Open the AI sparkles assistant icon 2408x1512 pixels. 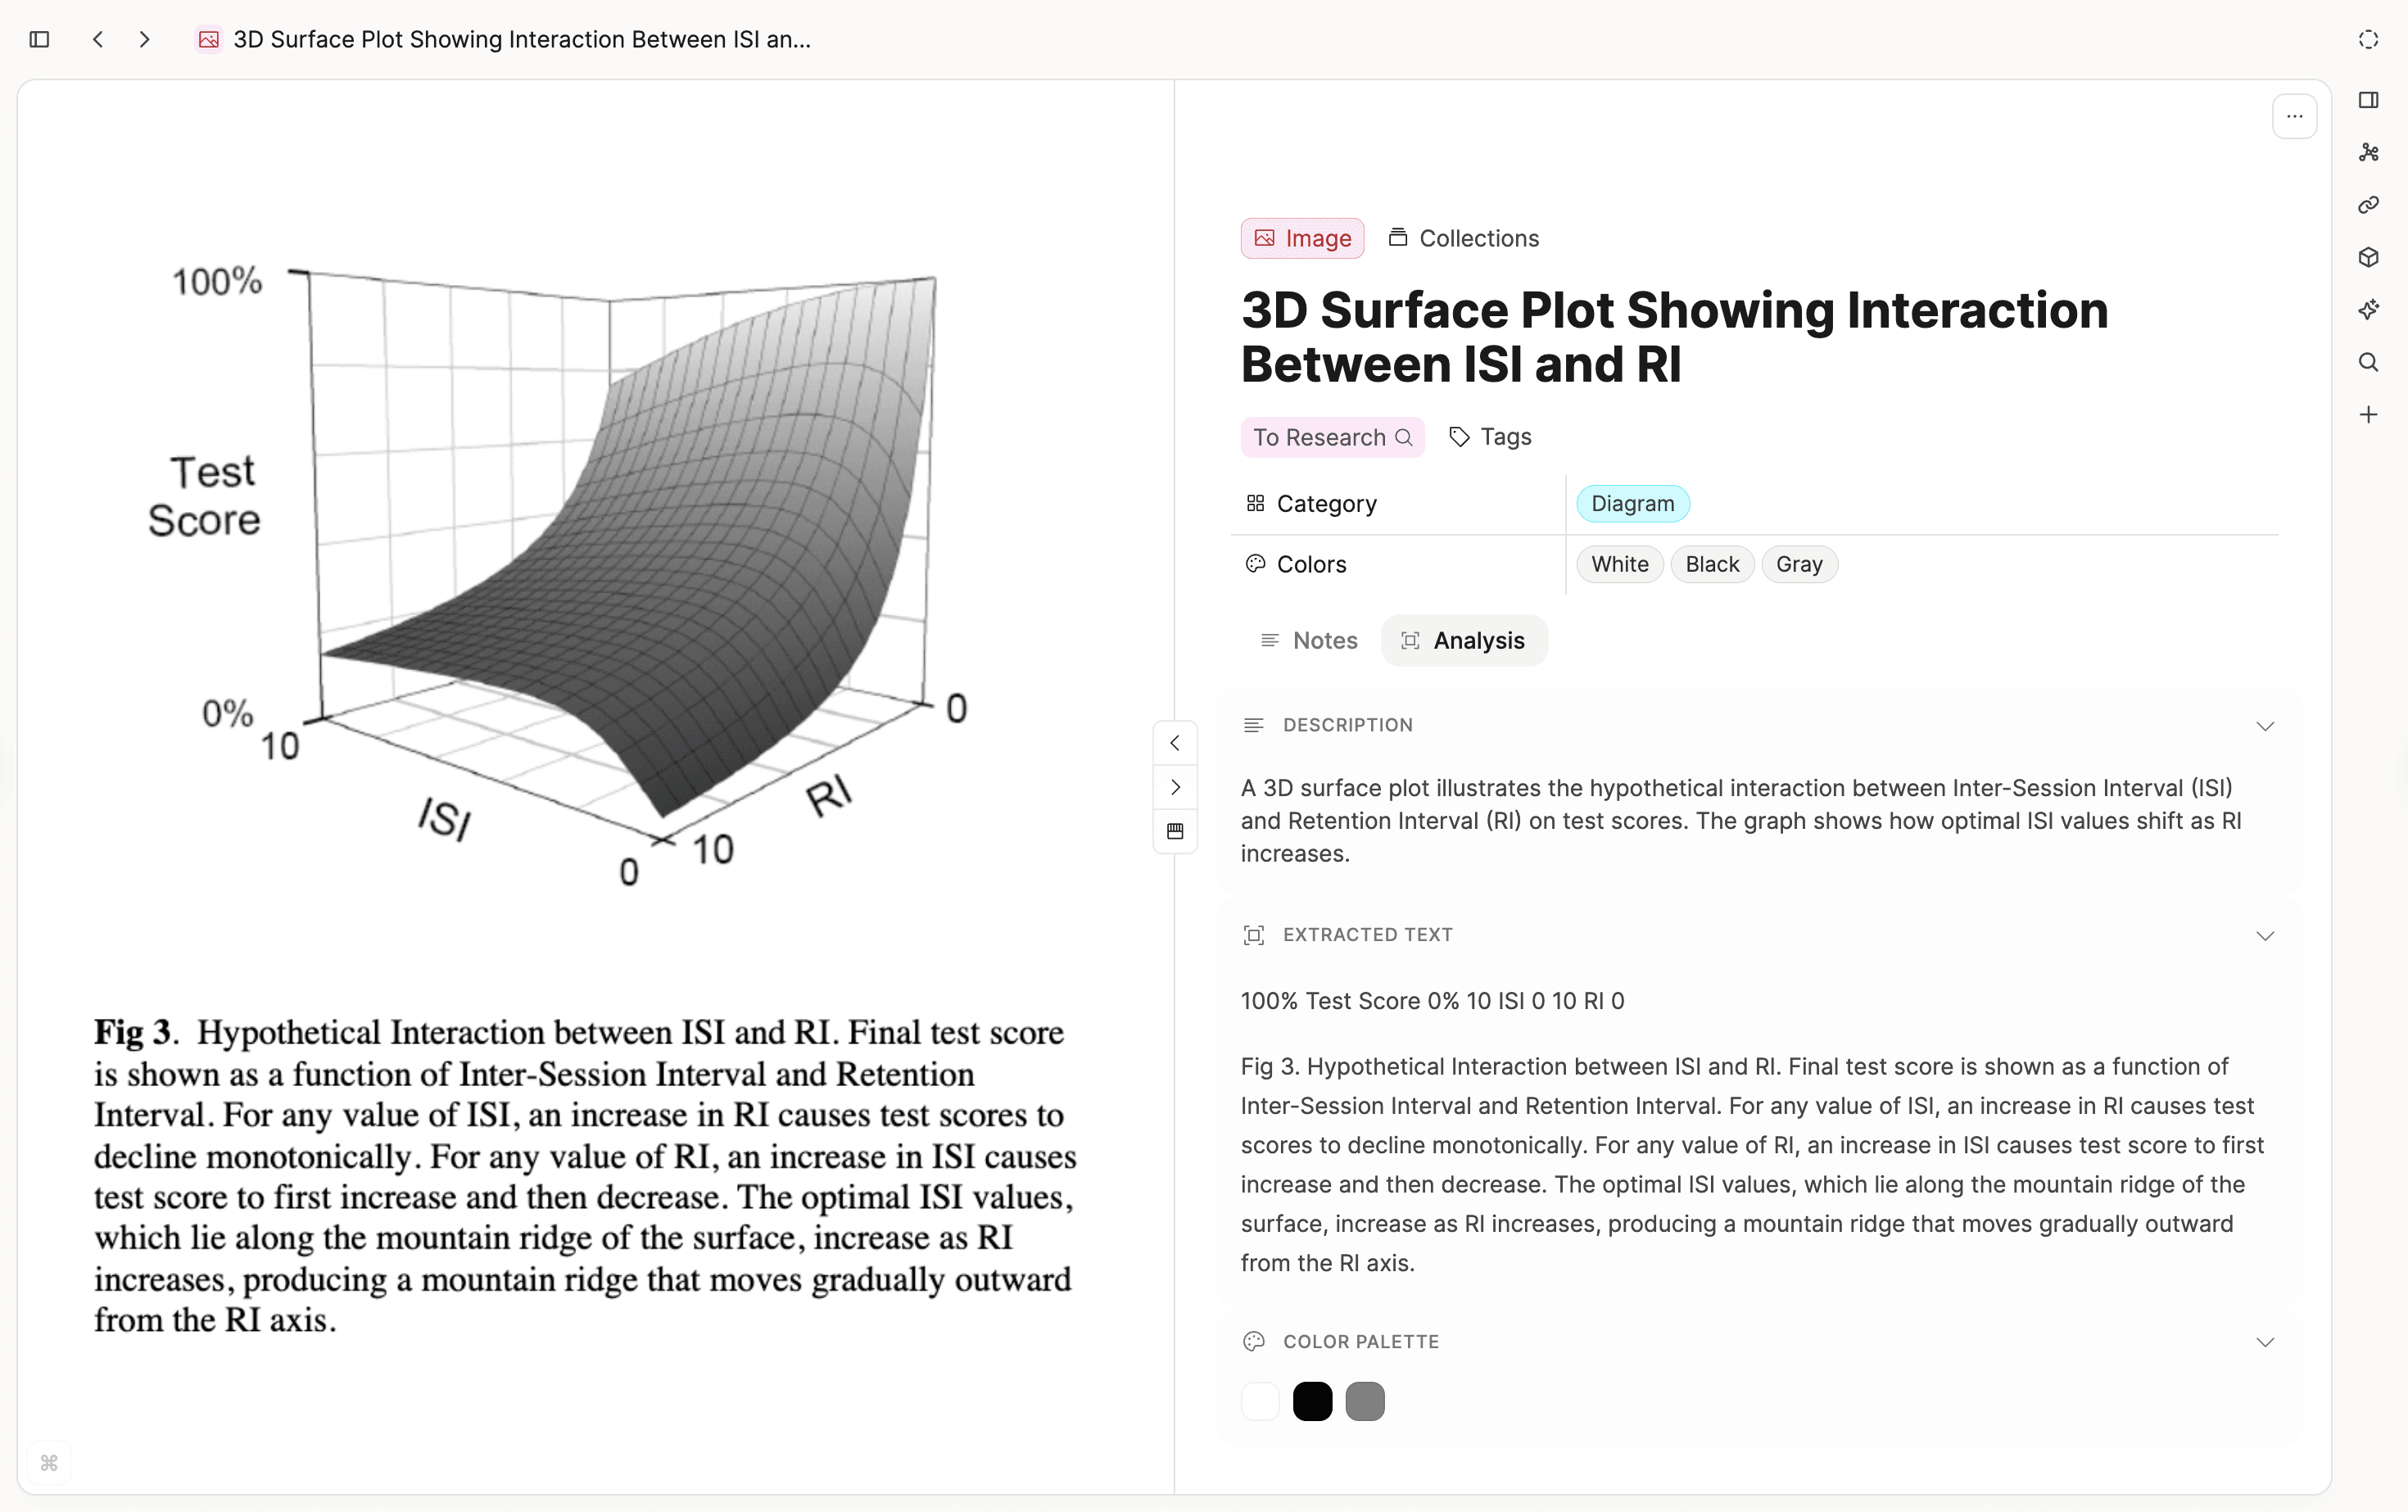[x=2368, y=309]
